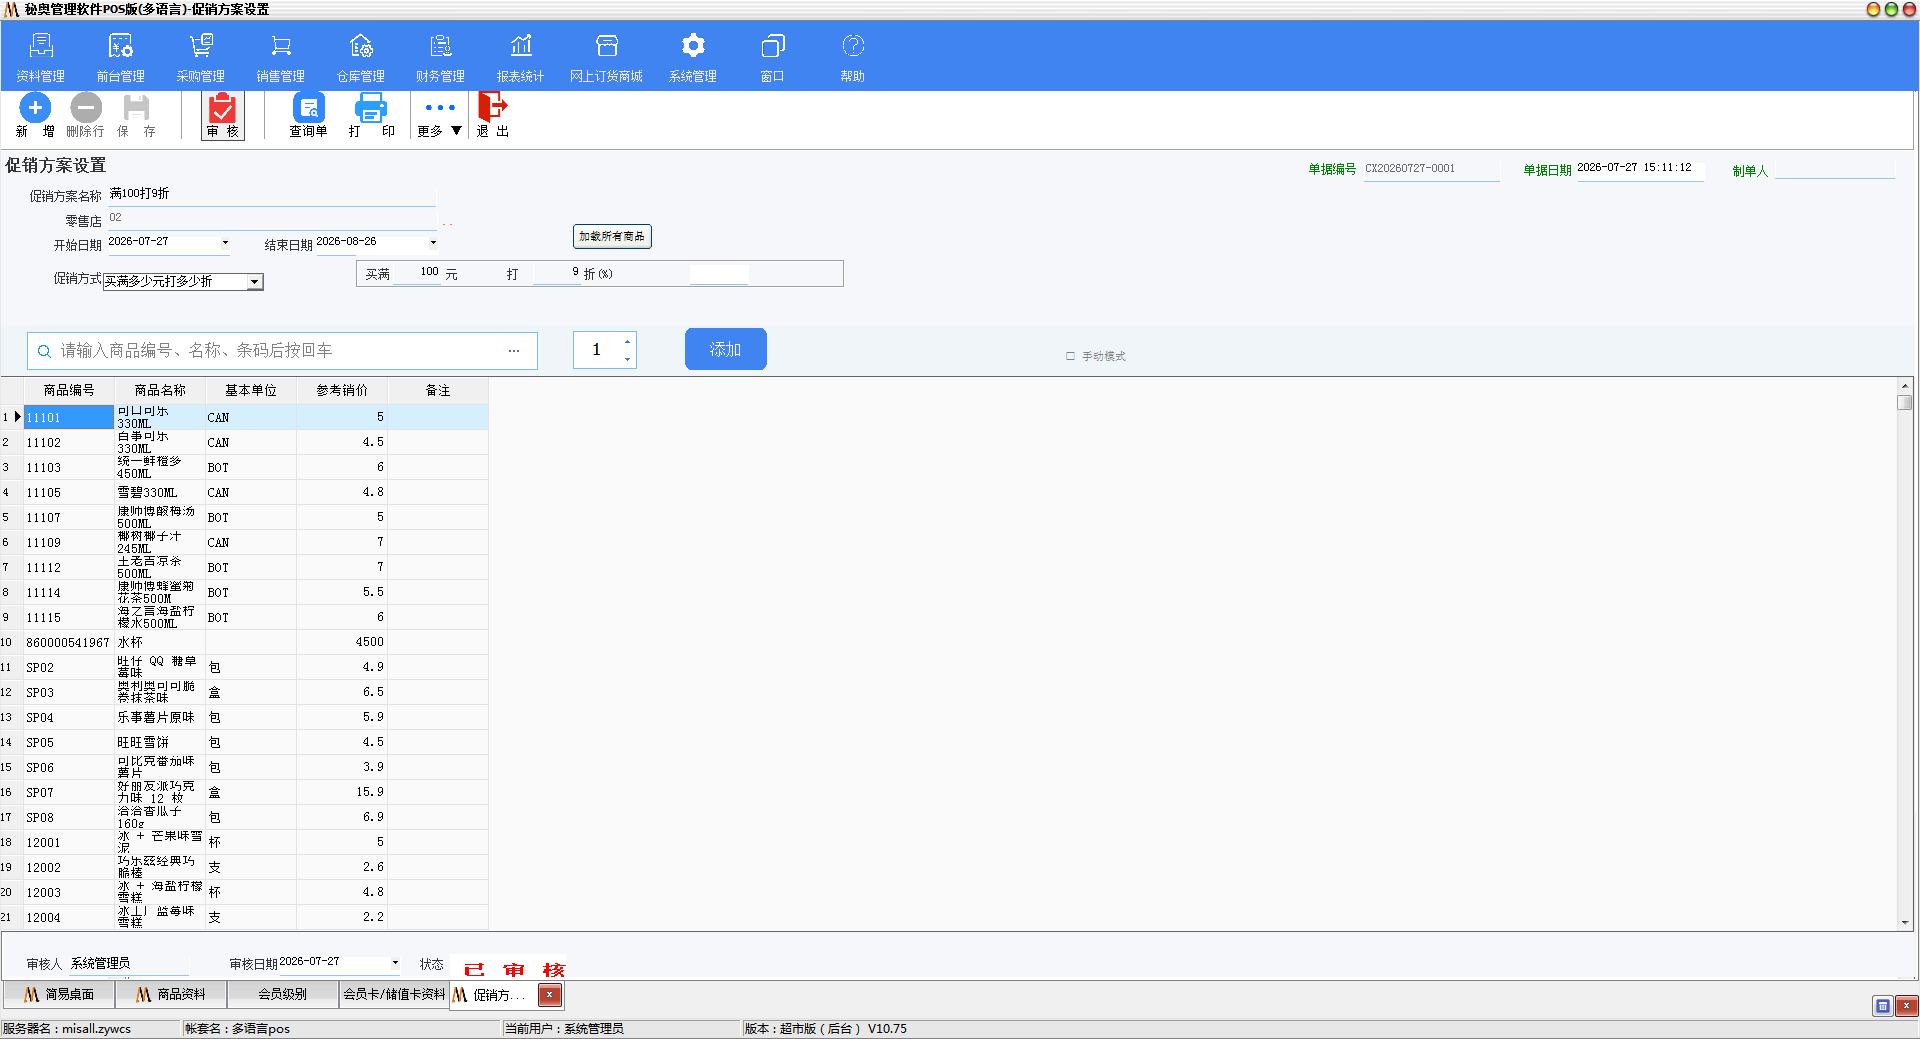This screenshot has width=1920, height=1039.
Task: Open the 采购管理 shopping cart icon
Action: (x=201, y=46)
